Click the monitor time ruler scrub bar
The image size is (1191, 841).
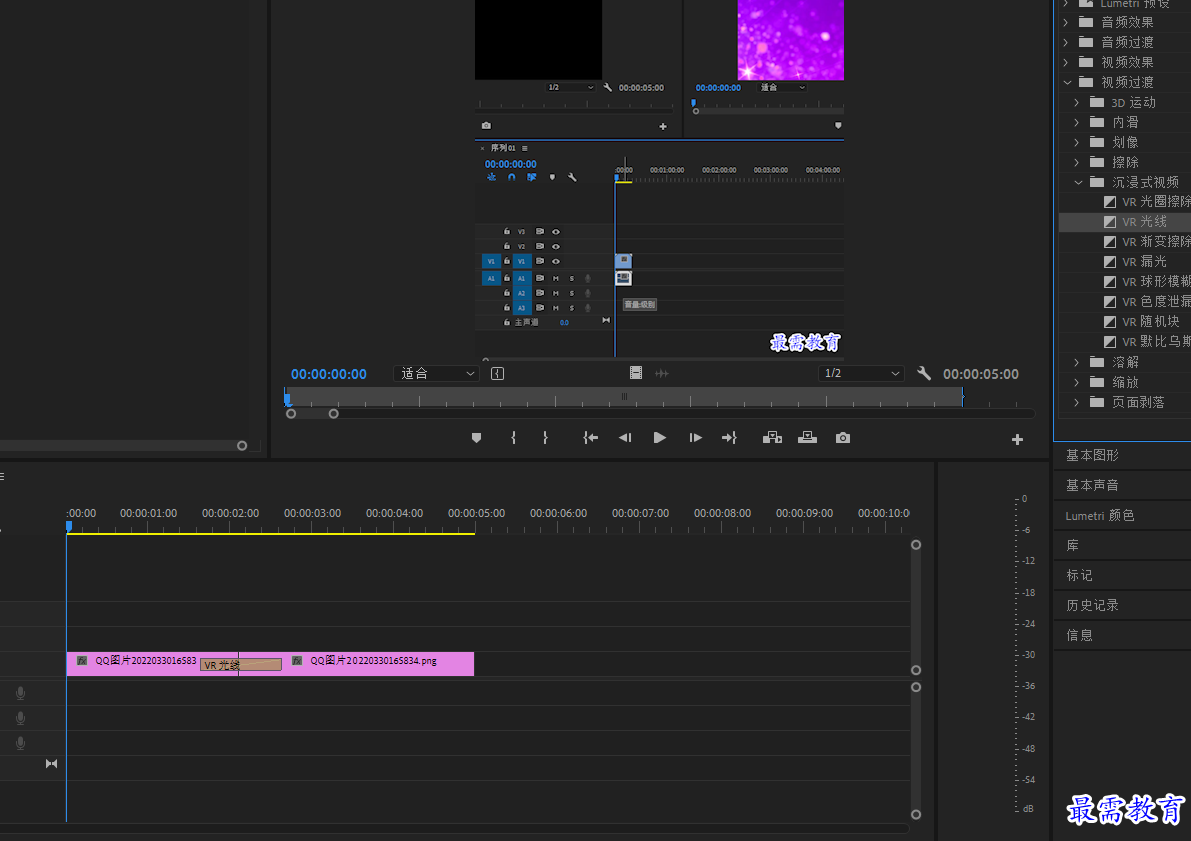click(x=624, y=397)
